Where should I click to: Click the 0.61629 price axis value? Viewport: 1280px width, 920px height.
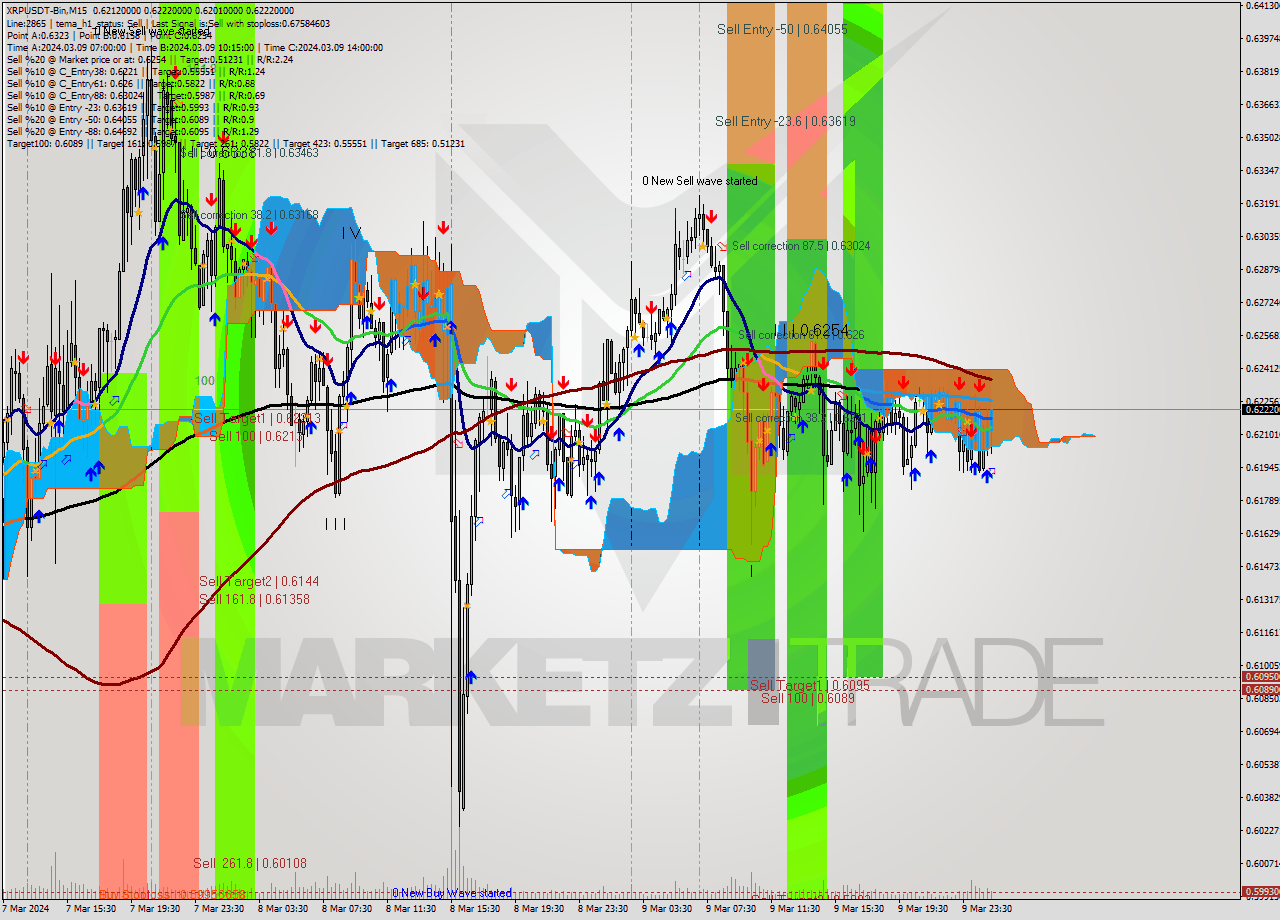pyautogui.click(x=1262, y=534)
